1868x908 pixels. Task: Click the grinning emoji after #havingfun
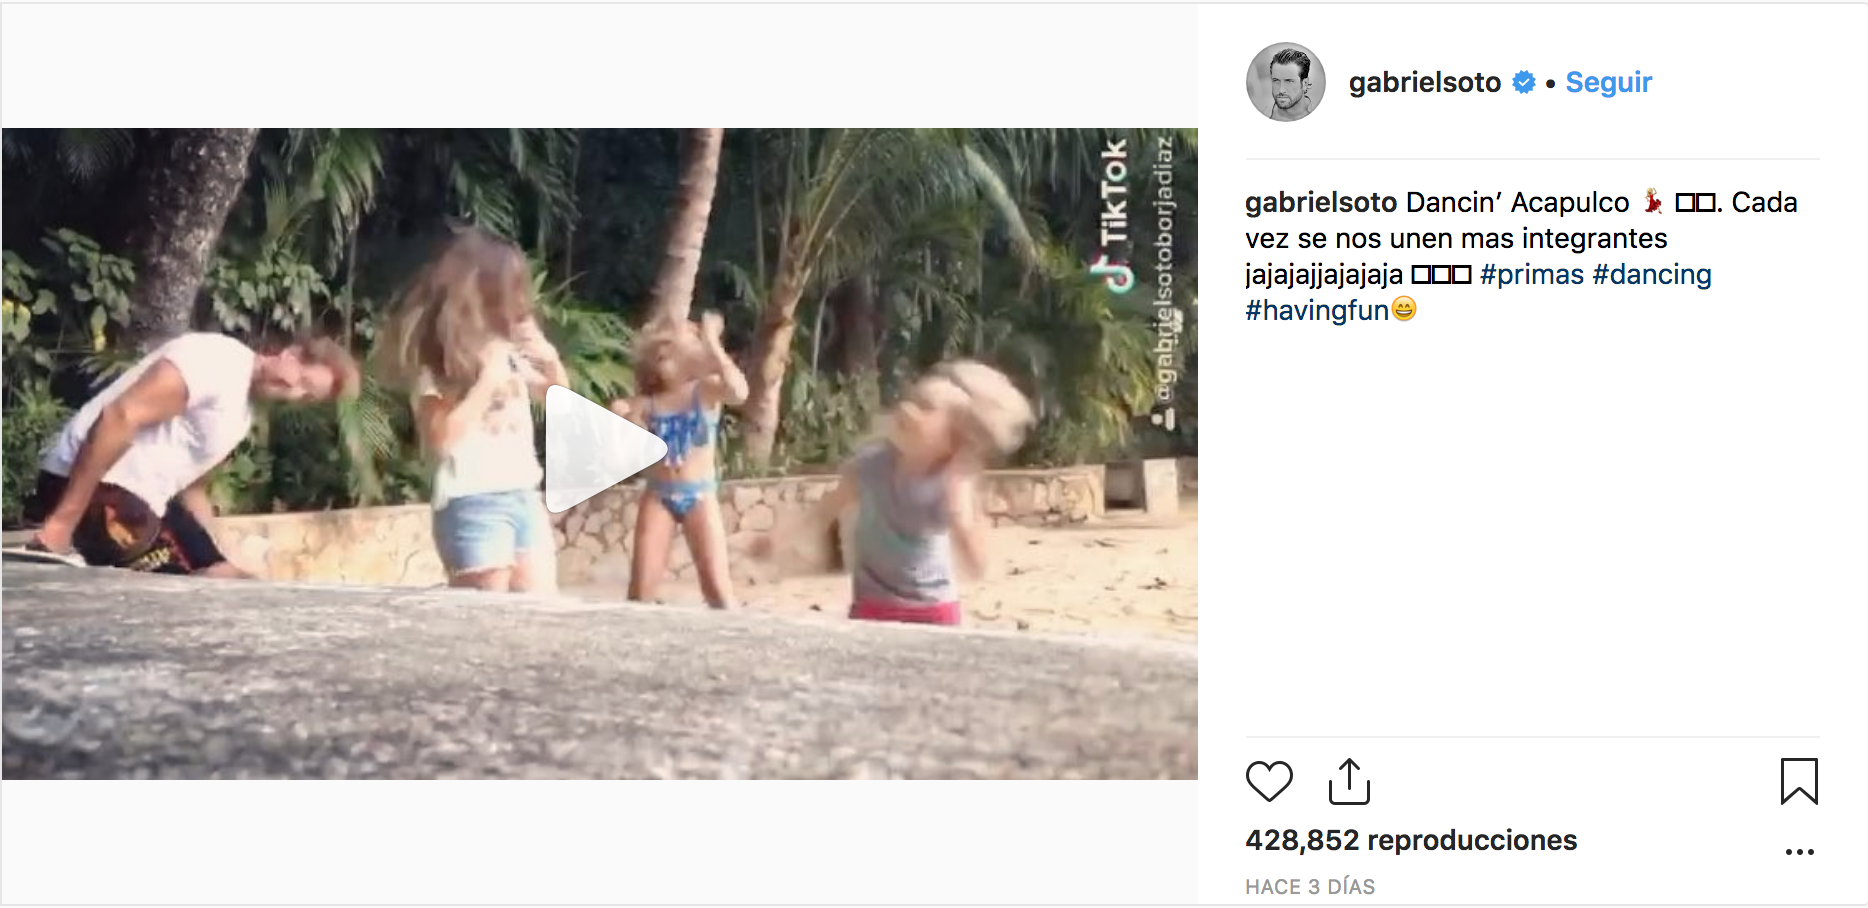pyautogui.click(x=1404, y=310)
